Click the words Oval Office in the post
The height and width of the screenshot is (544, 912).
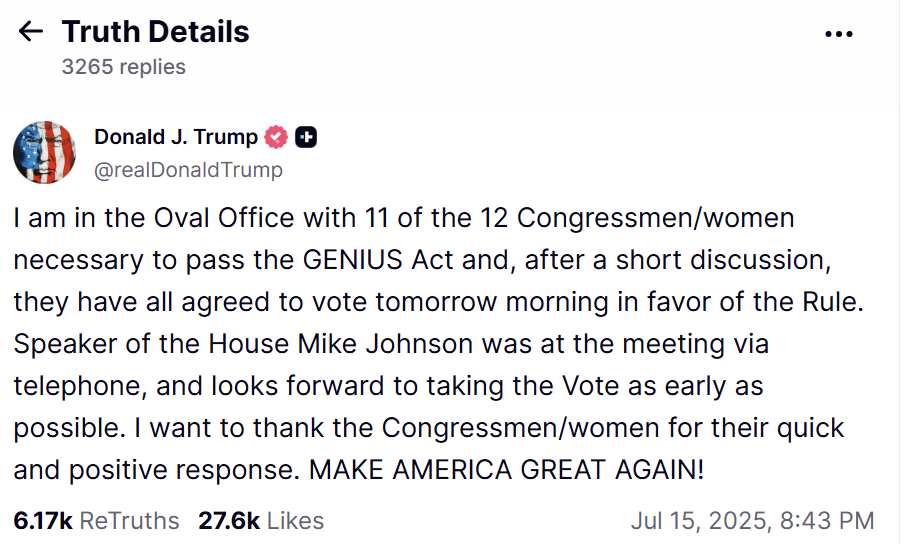[224, 218]
